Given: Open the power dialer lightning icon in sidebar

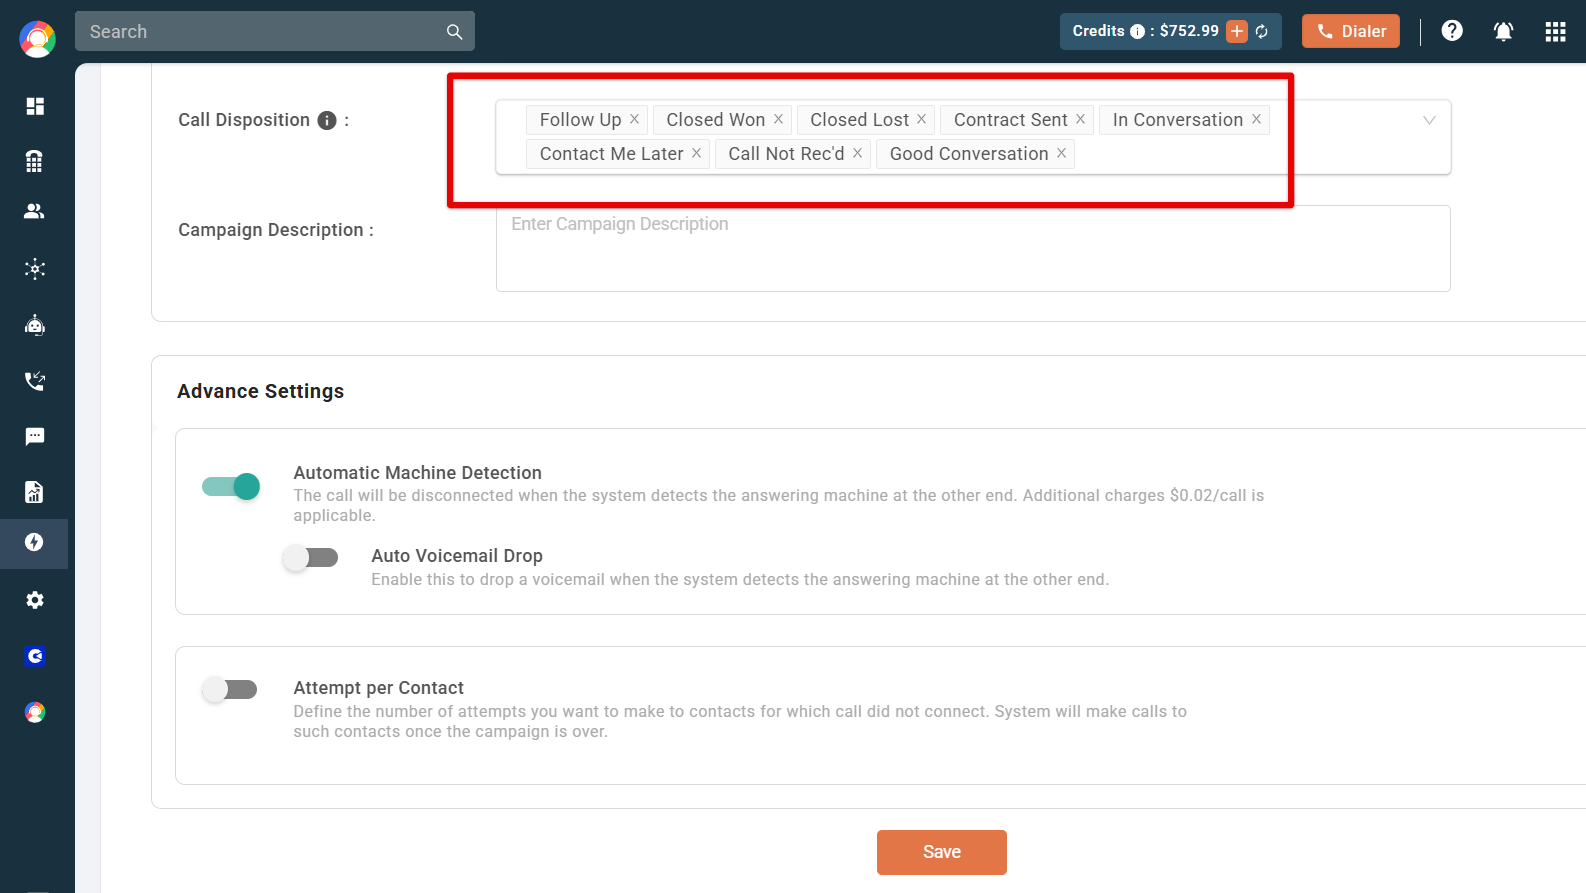Looking at the screenshot, I should 35,542.
